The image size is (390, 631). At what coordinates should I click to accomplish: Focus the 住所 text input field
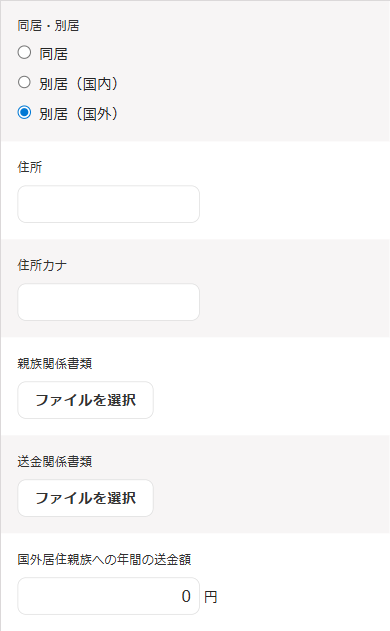click(109, 204)
